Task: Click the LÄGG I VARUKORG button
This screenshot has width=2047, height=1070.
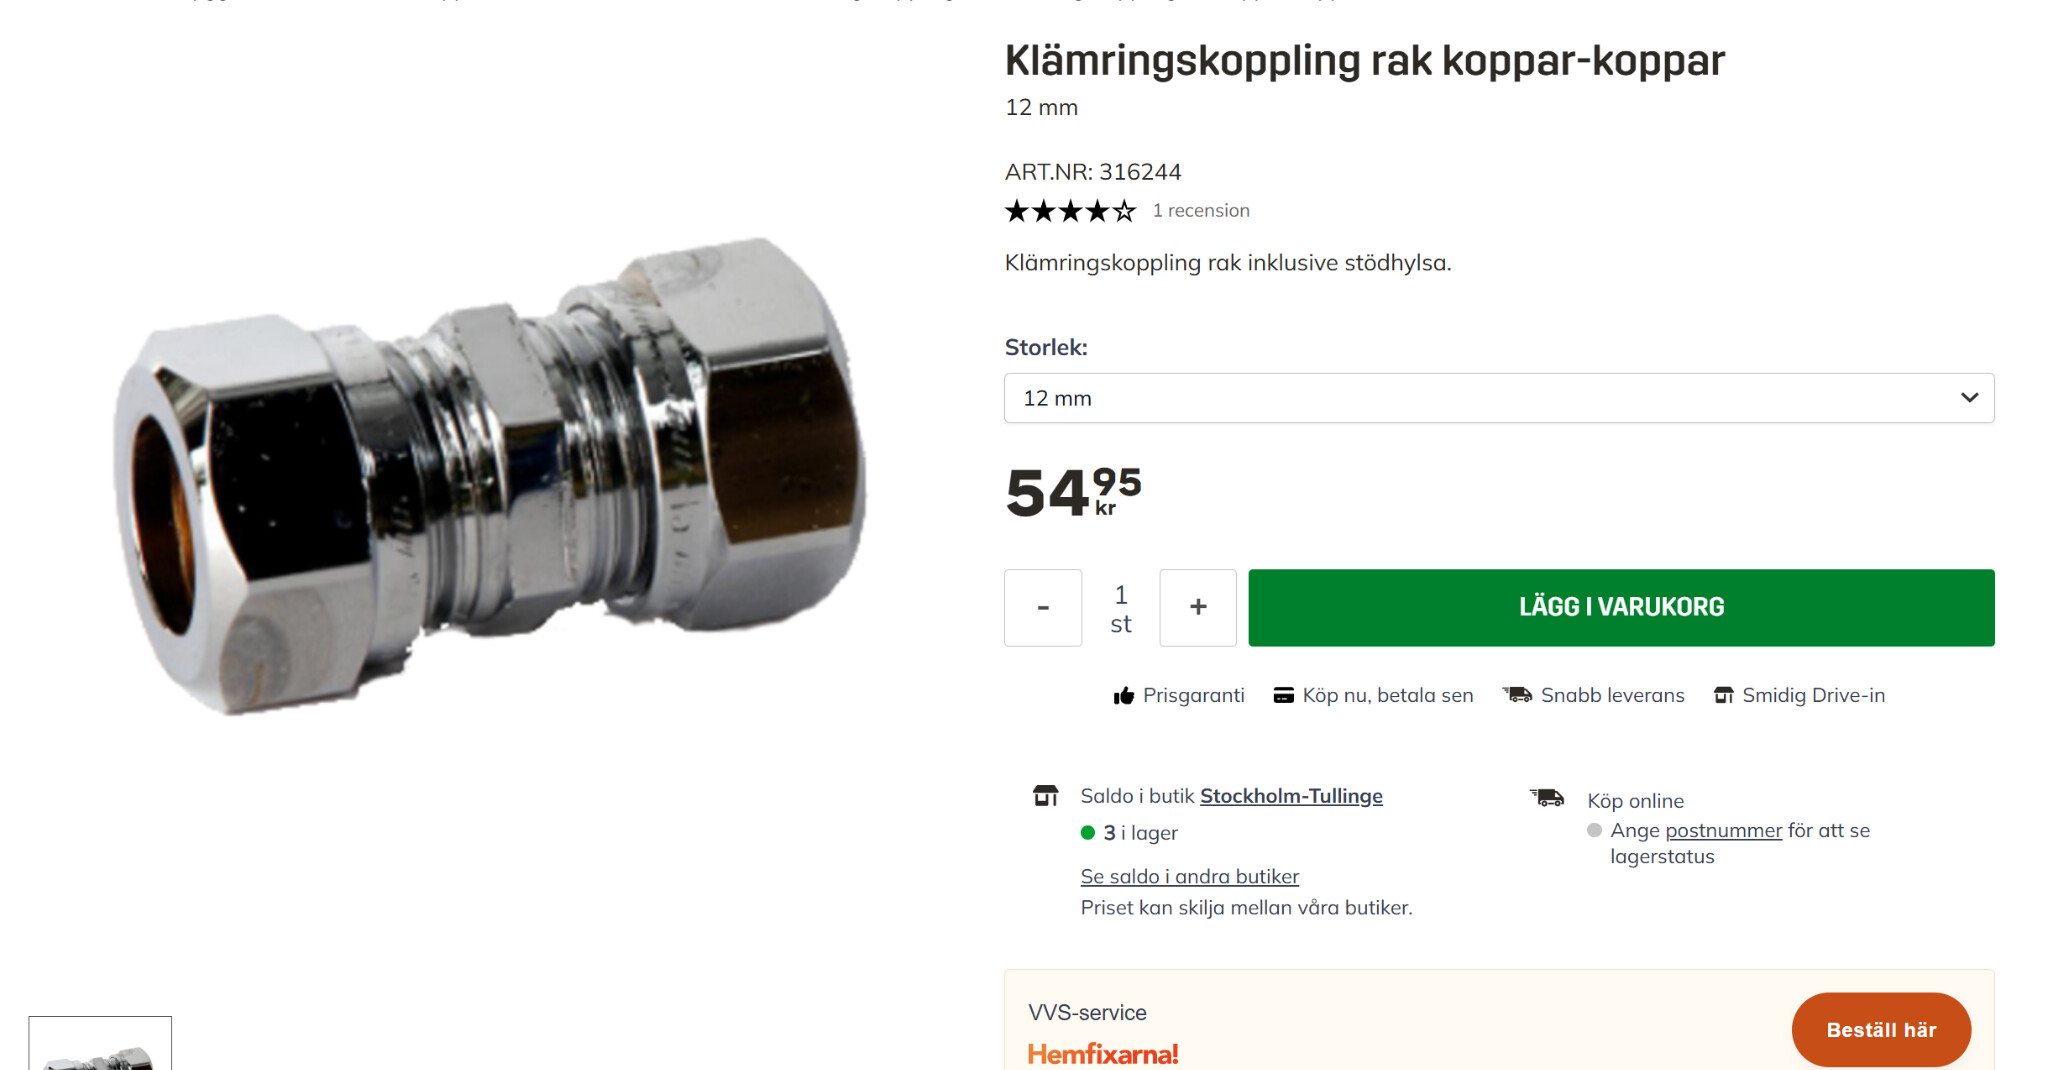Action: point(1621,608)
